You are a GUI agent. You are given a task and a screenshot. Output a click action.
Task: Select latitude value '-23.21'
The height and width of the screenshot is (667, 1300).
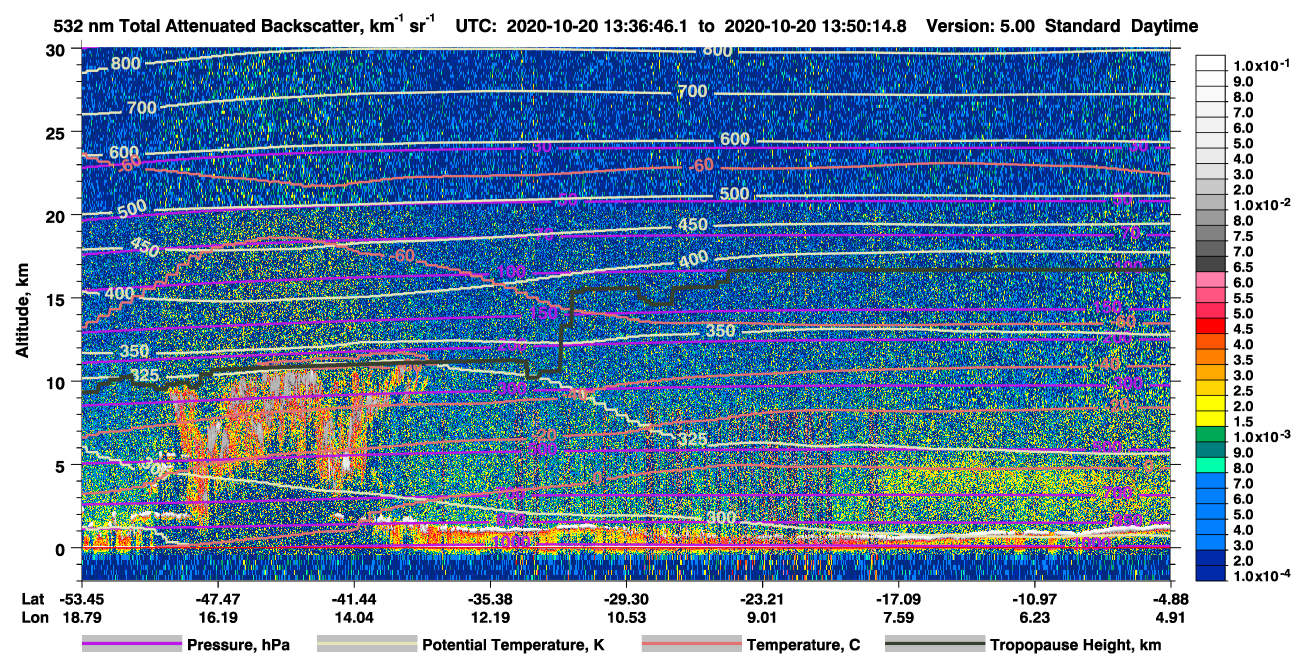click(762, 599)
